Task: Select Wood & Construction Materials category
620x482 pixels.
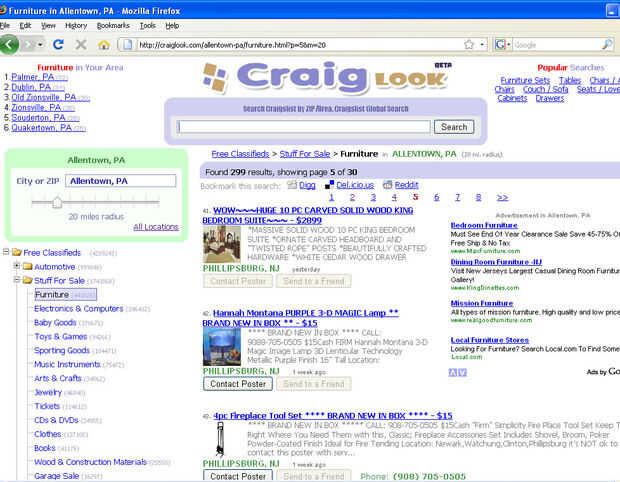Action: [x=91, y=462]
